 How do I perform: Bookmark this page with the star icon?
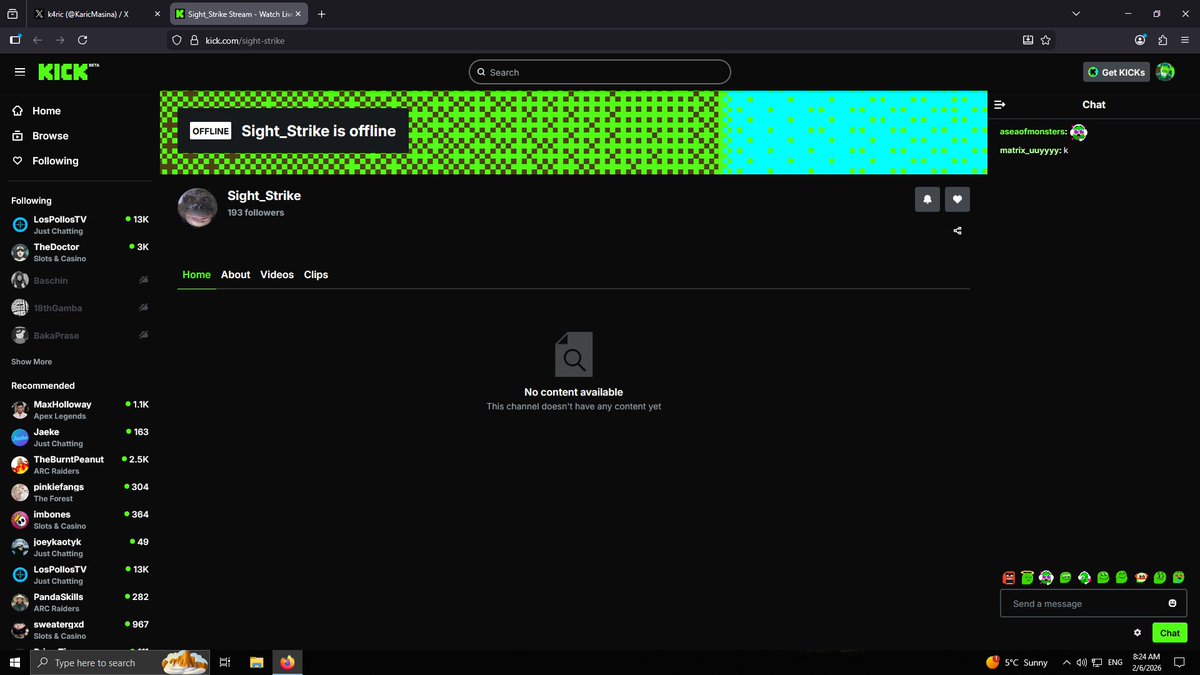1046,40
